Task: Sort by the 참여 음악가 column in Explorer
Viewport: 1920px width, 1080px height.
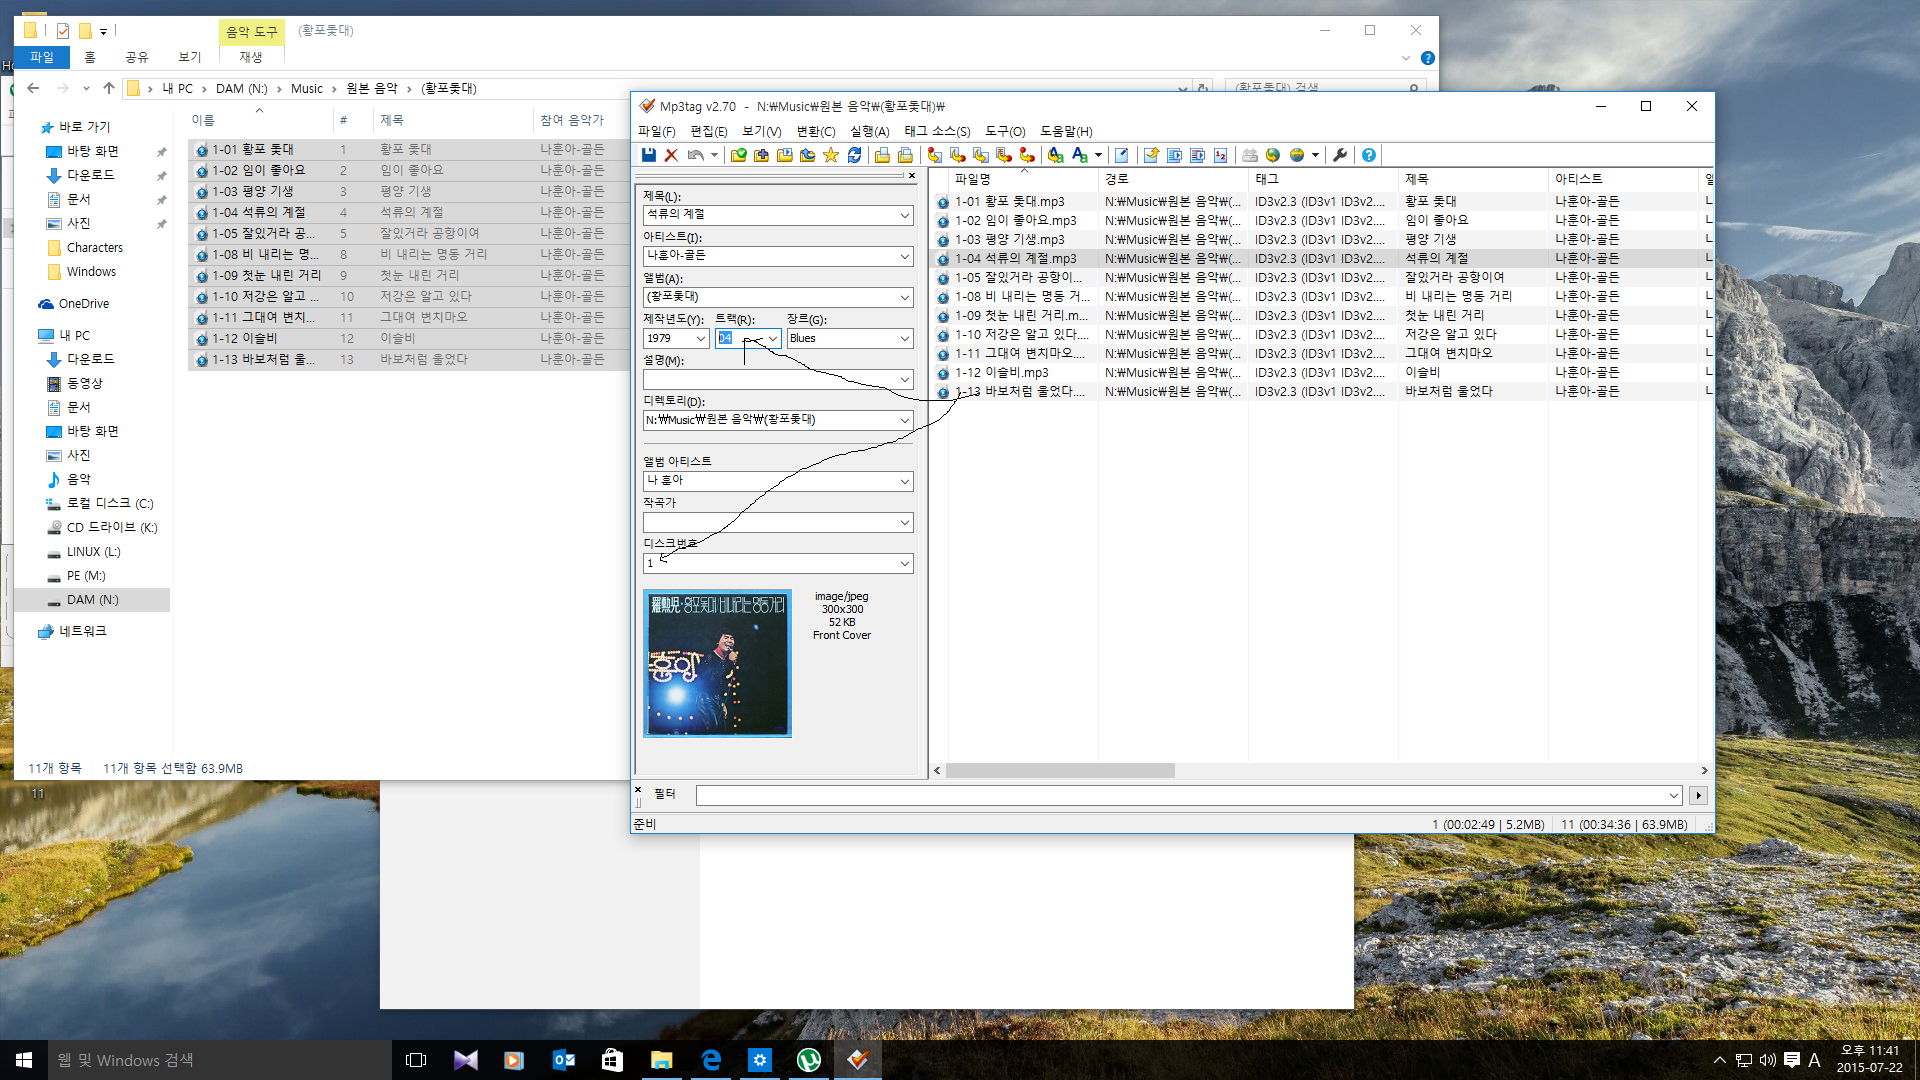Action: tap(572, 120)
